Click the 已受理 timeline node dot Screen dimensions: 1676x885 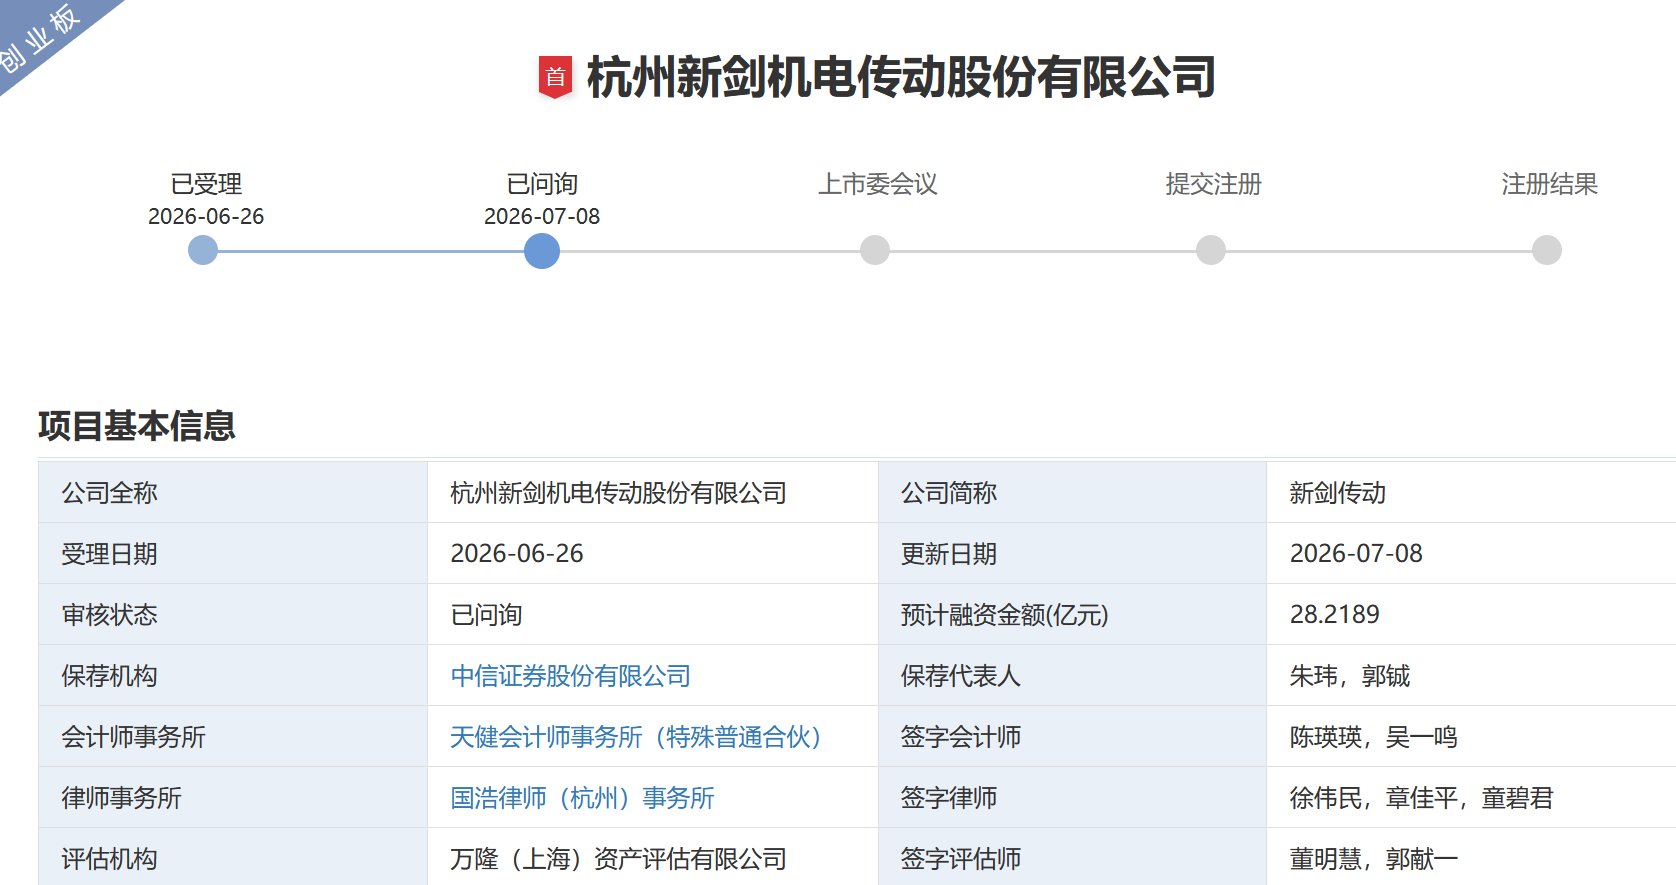(x=203, y=250)
